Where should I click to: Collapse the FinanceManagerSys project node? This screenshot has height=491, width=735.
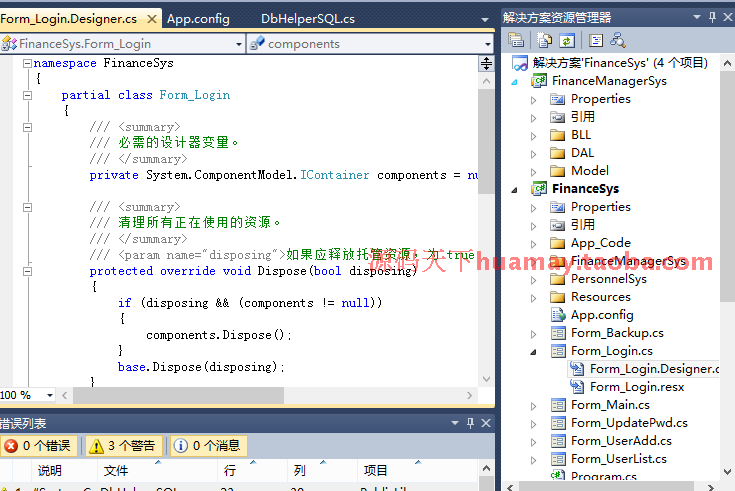[x=514, y=82]
